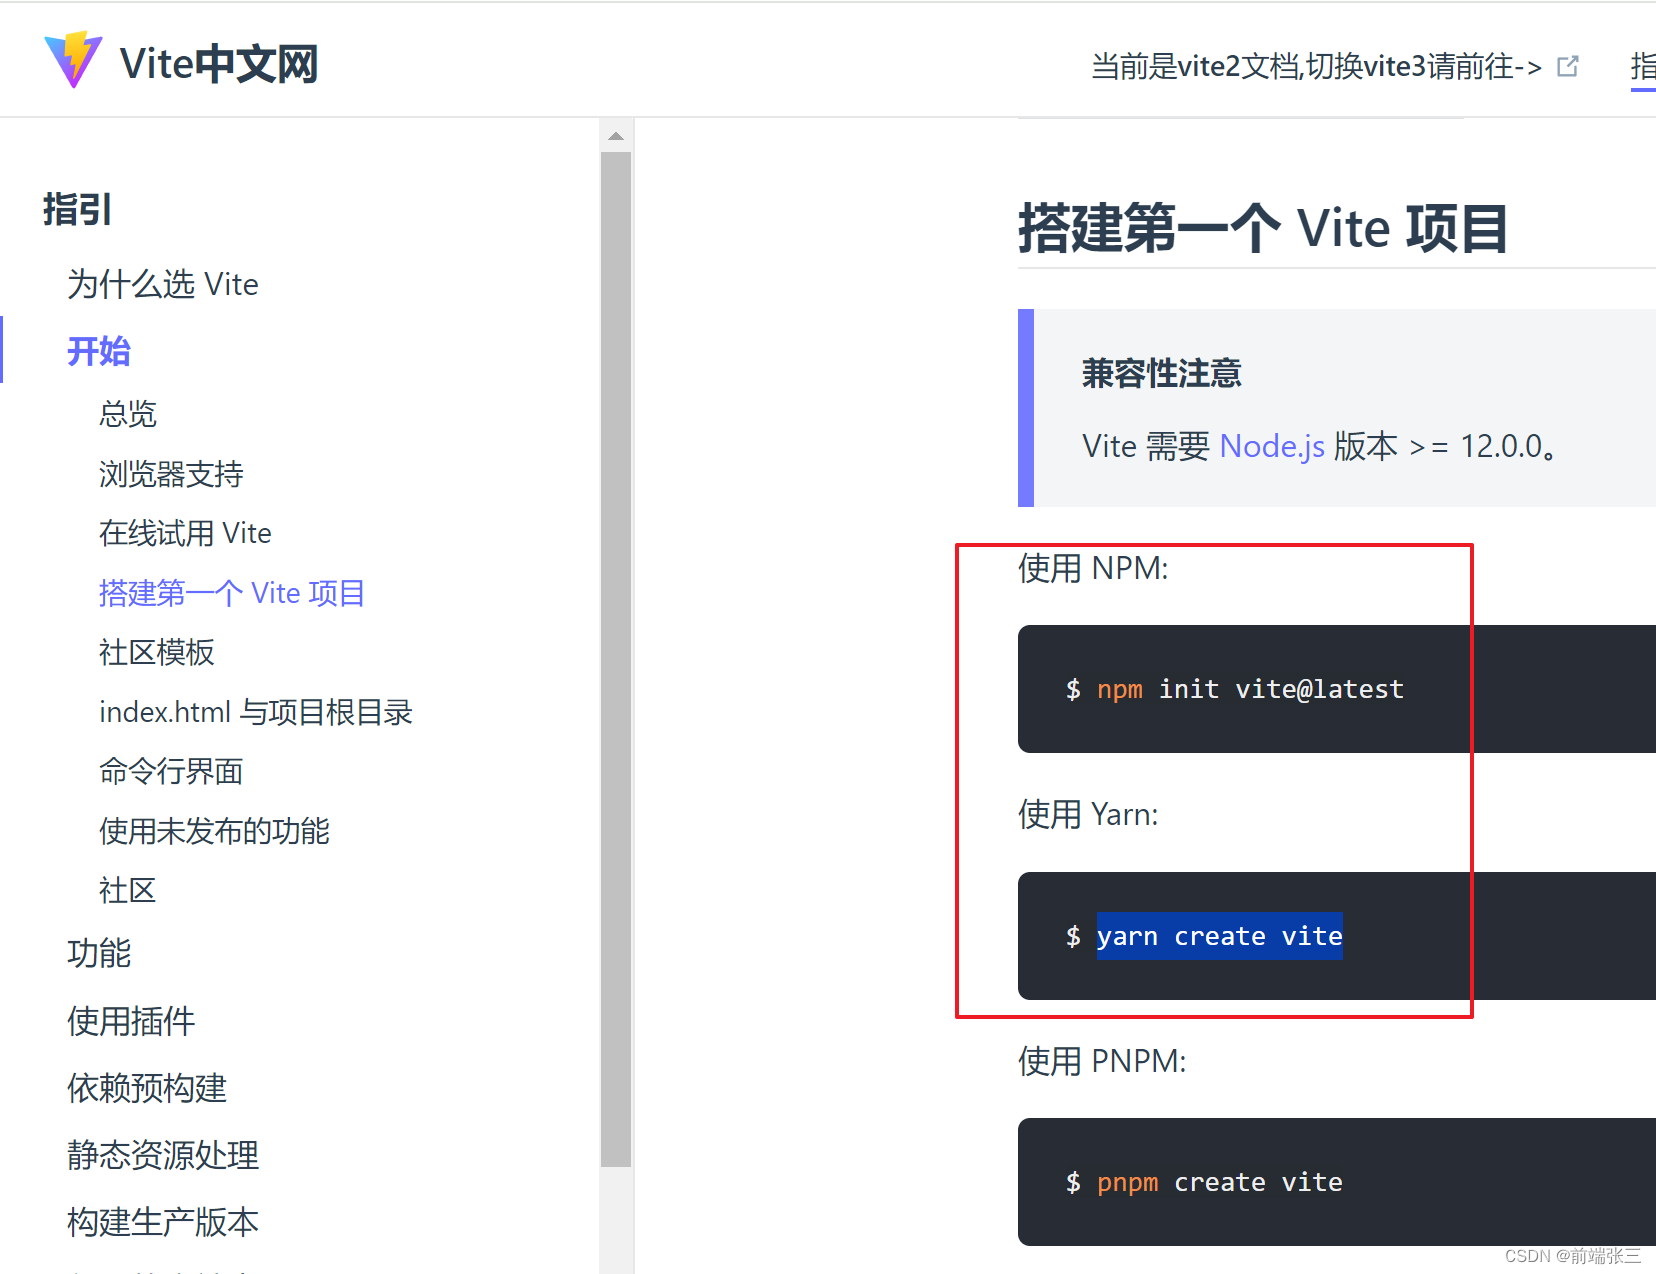Click the 兼容性注意 note title
1656x1274 pixels.
[x=1162, y=373]
